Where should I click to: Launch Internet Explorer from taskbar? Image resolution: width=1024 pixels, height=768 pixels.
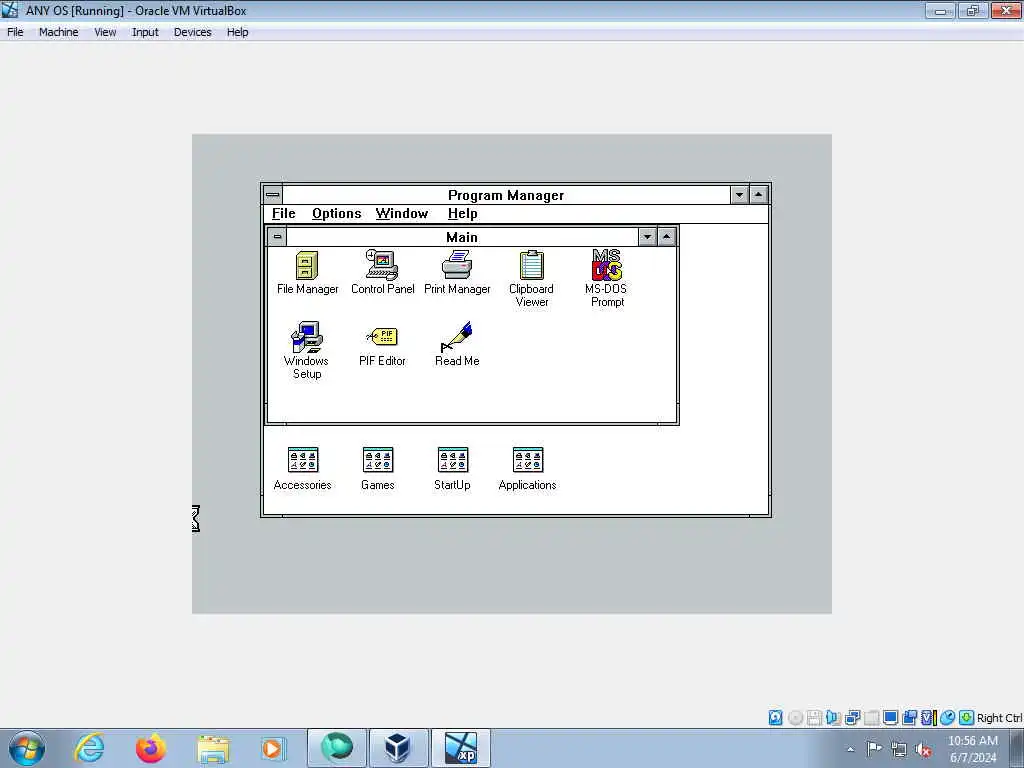click(89, 748)
